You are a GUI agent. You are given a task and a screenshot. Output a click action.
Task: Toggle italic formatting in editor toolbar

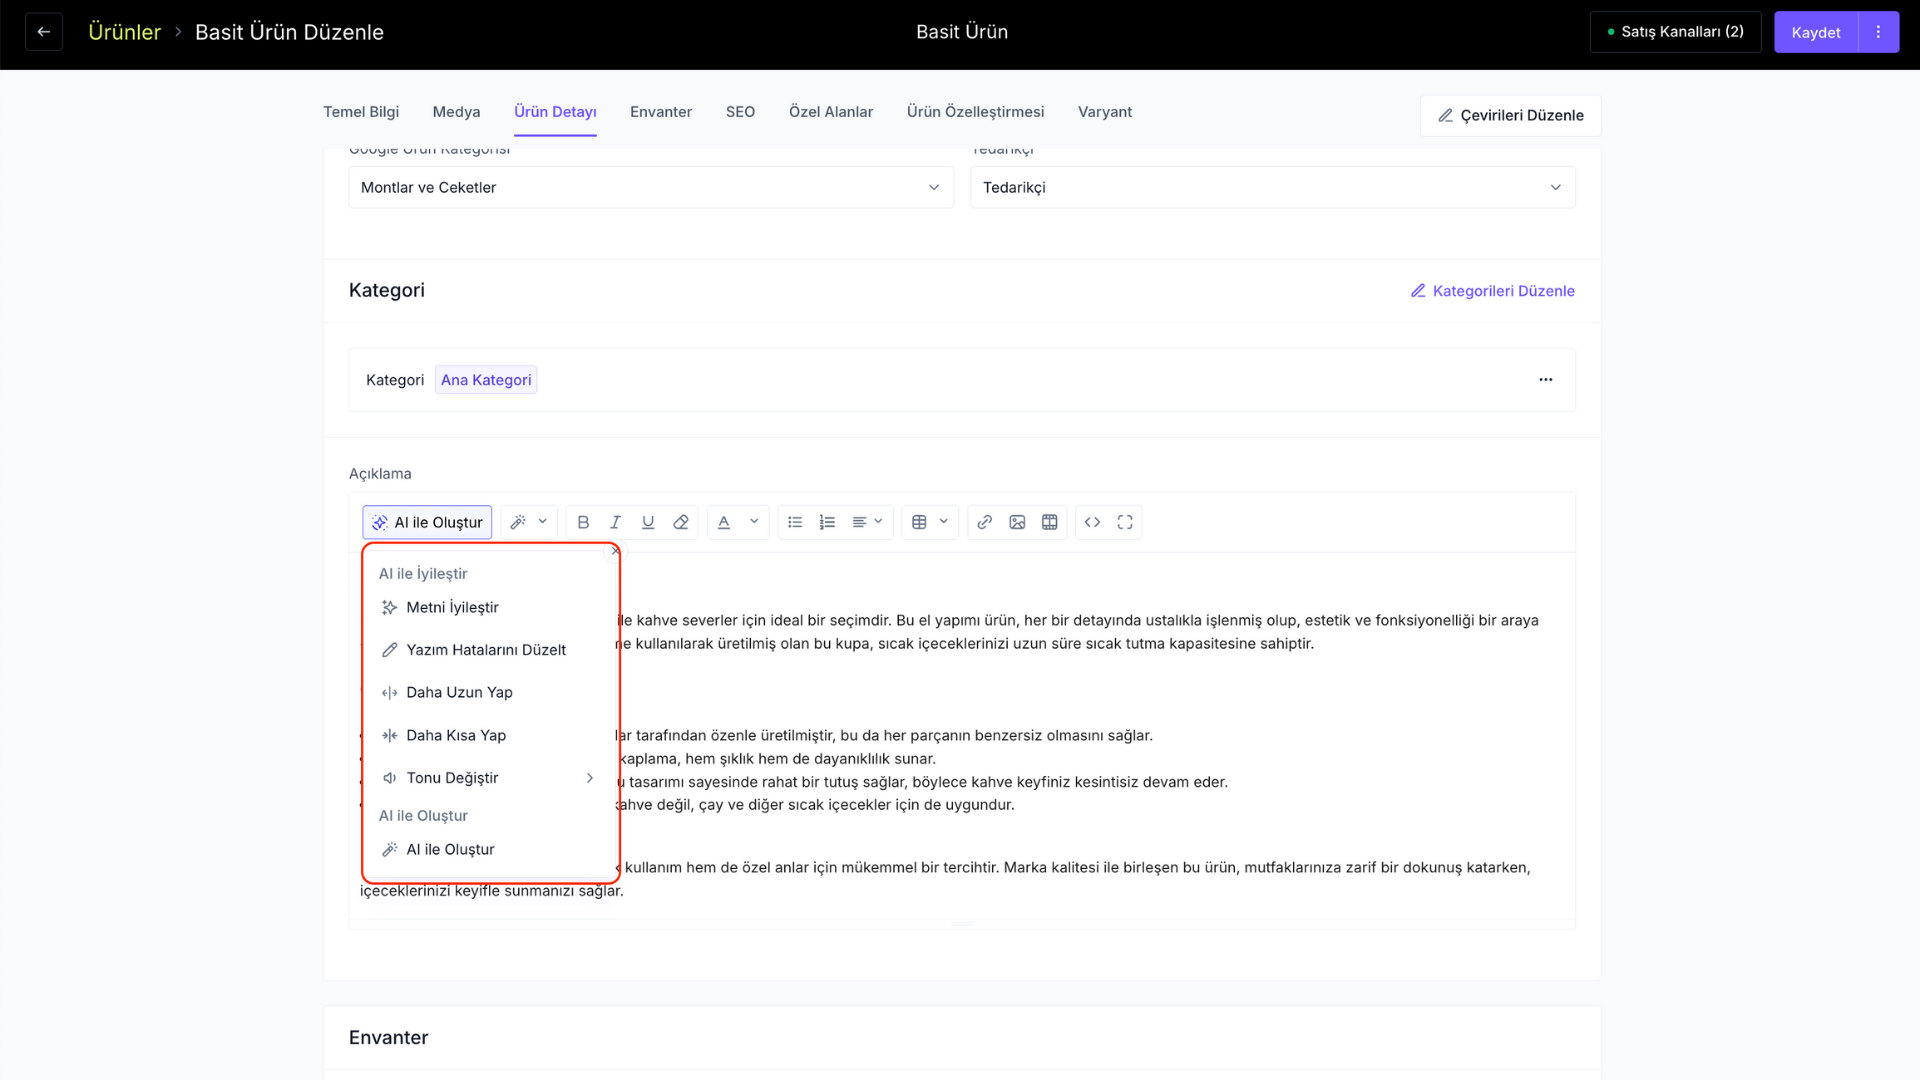[x=615, y=522]
